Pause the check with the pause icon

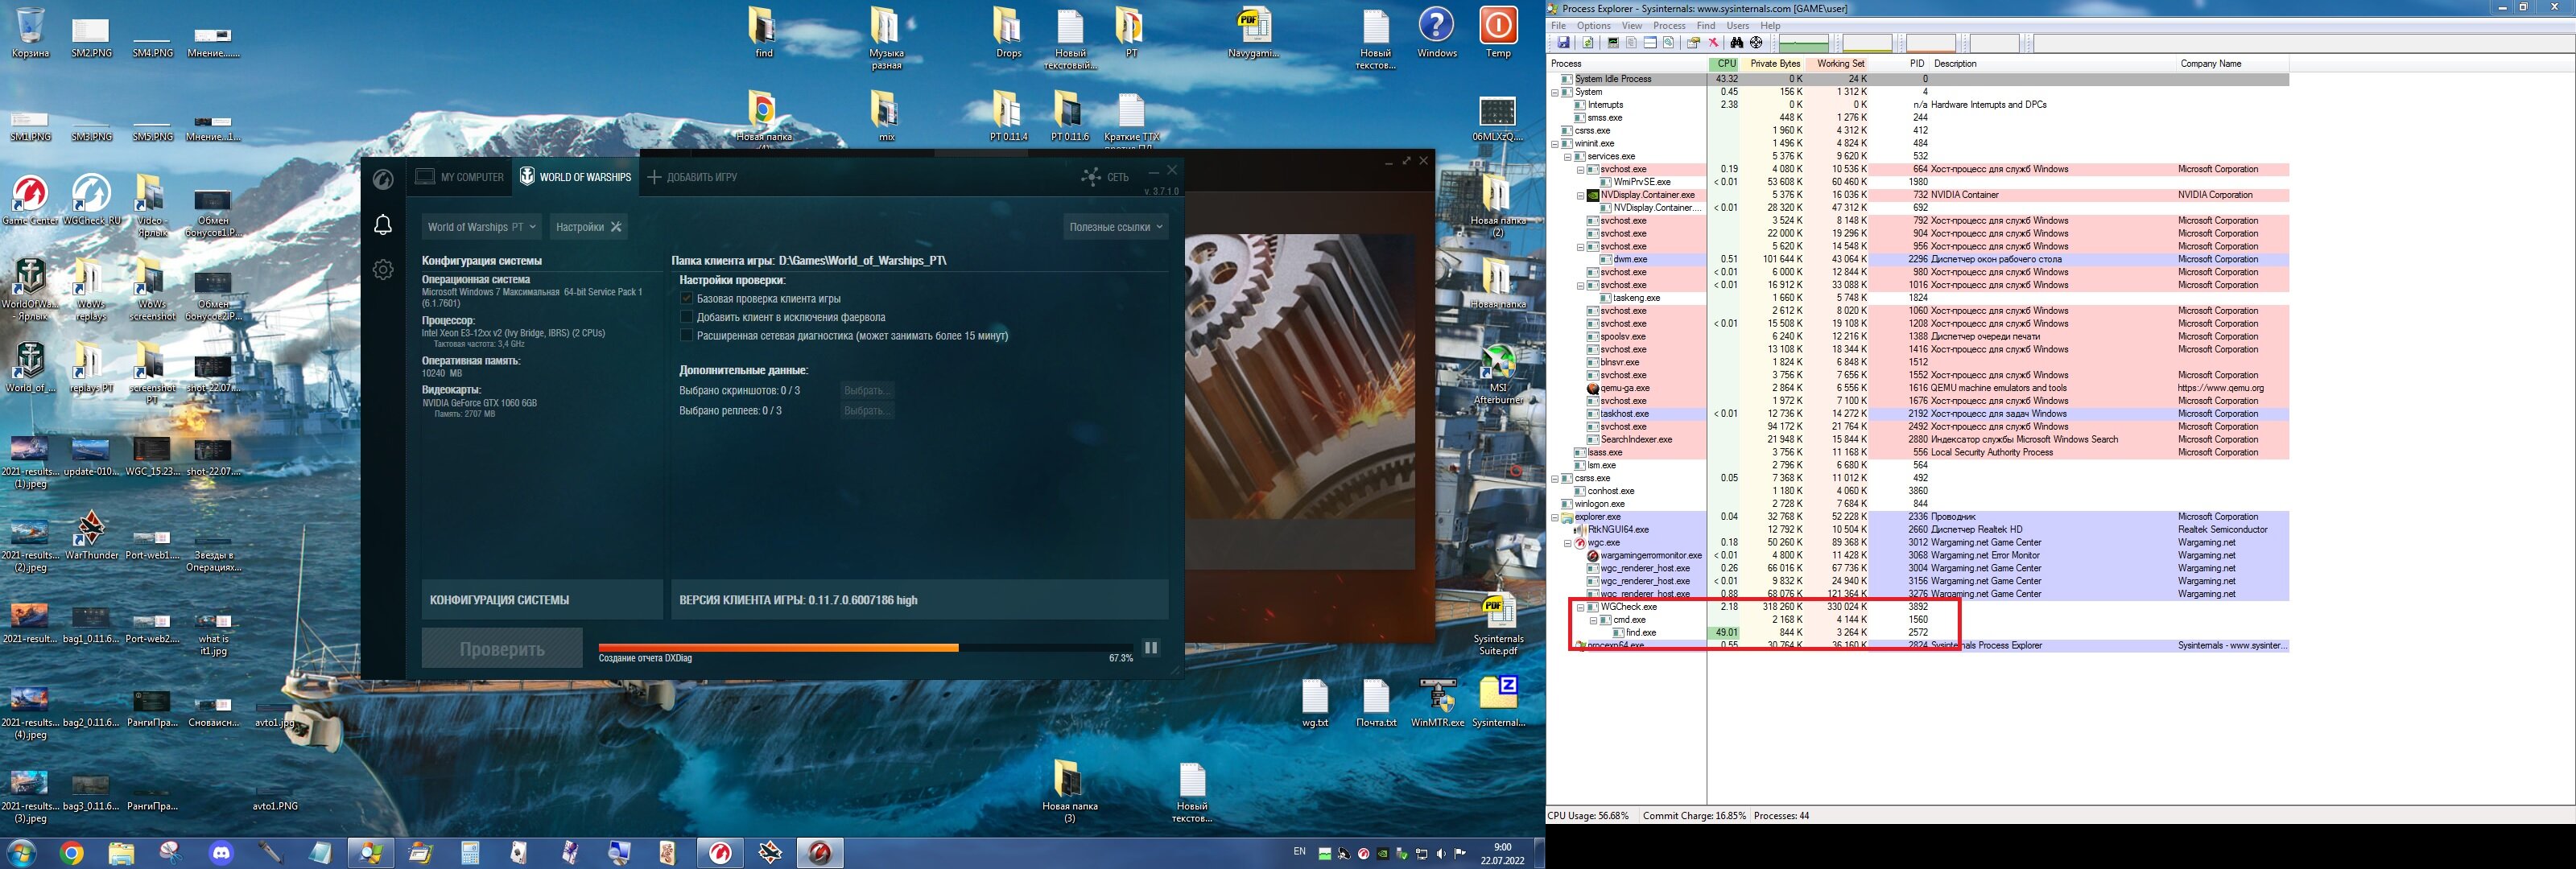(x=1151, y=648)
